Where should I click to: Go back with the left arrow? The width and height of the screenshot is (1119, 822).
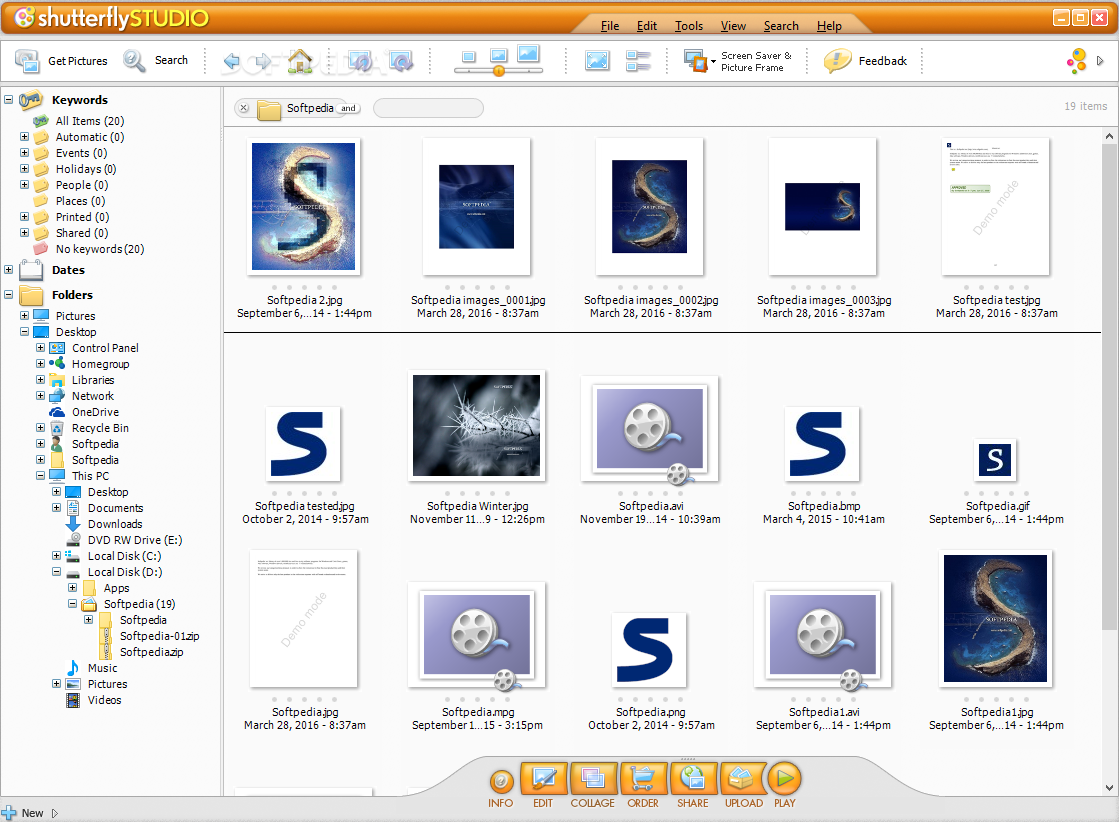tap(231, 61)
